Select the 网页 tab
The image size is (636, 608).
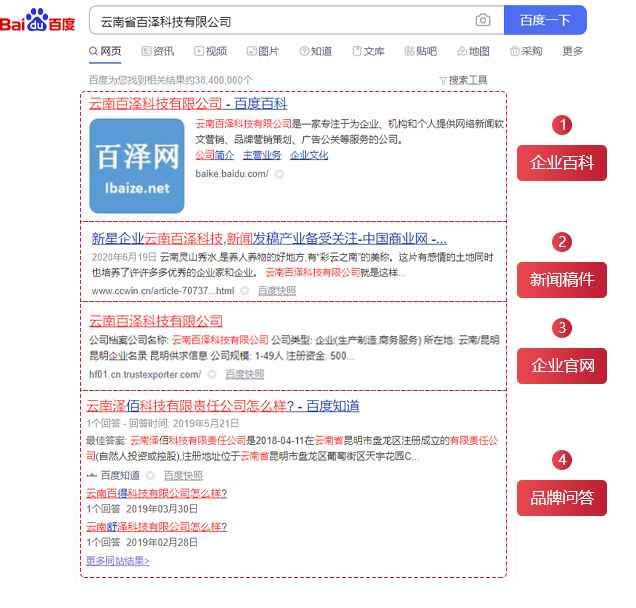pos(105,52)
